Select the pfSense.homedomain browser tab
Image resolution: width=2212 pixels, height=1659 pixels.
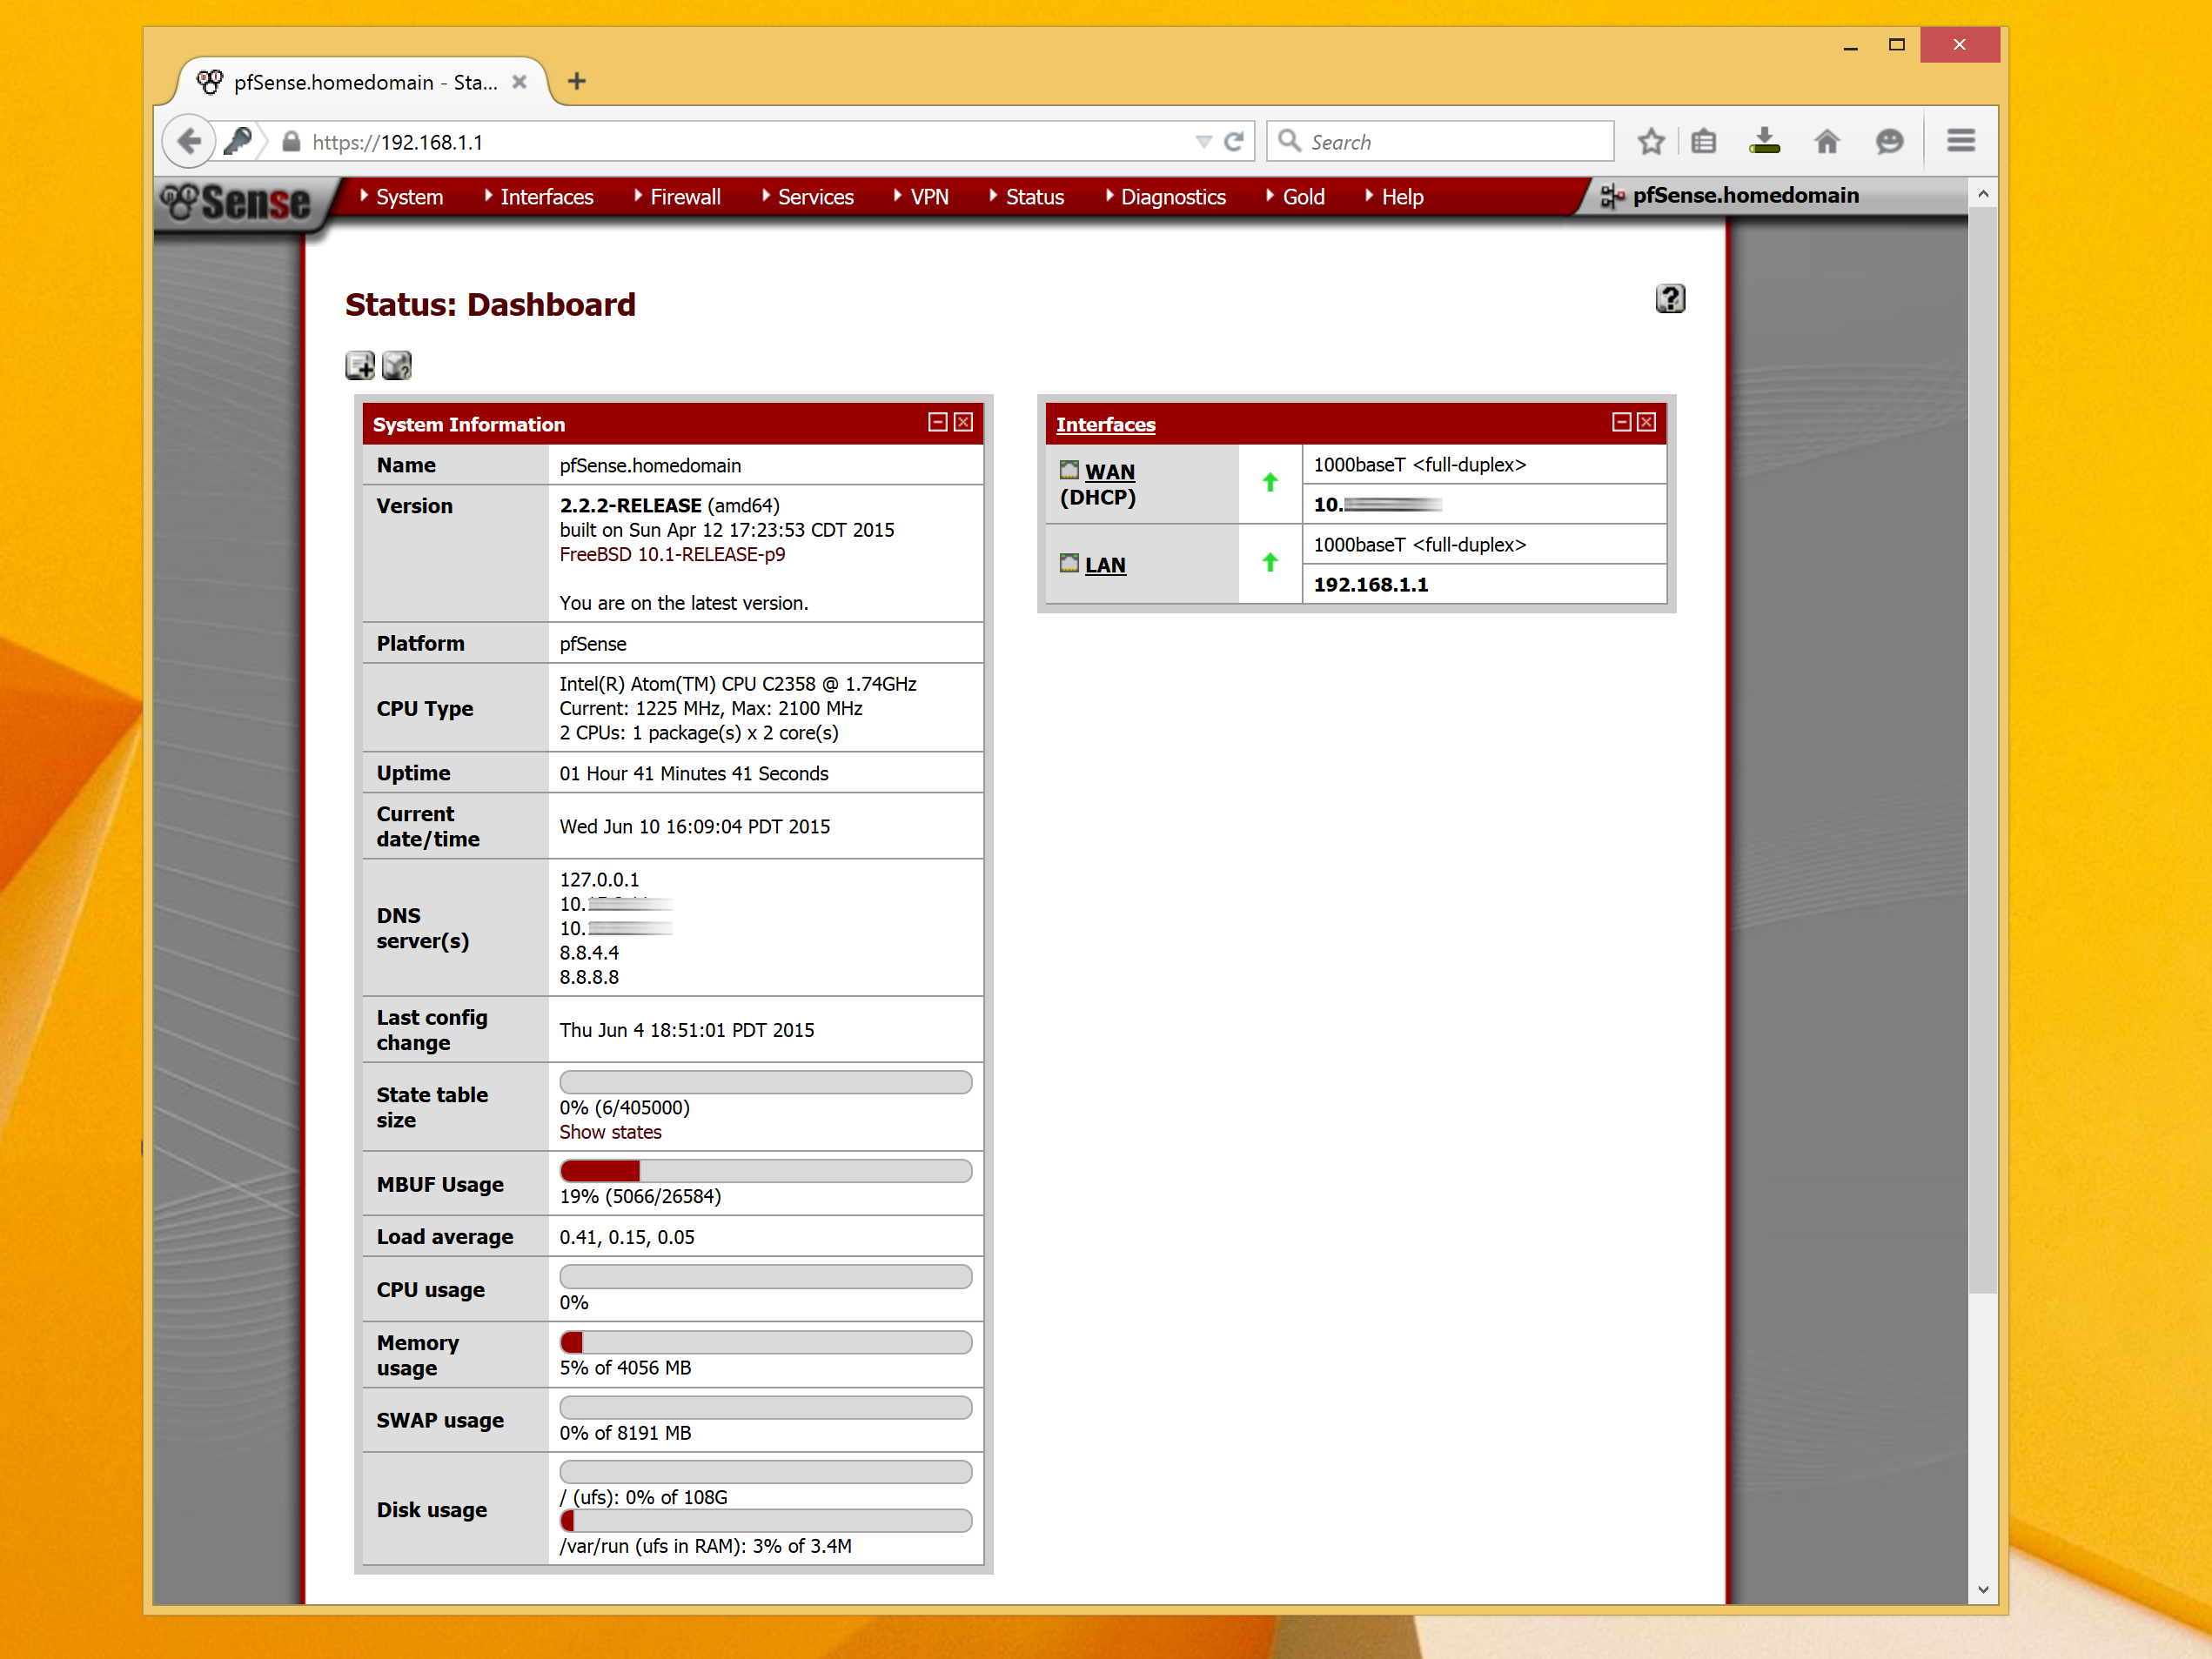(x=362, y=82)
